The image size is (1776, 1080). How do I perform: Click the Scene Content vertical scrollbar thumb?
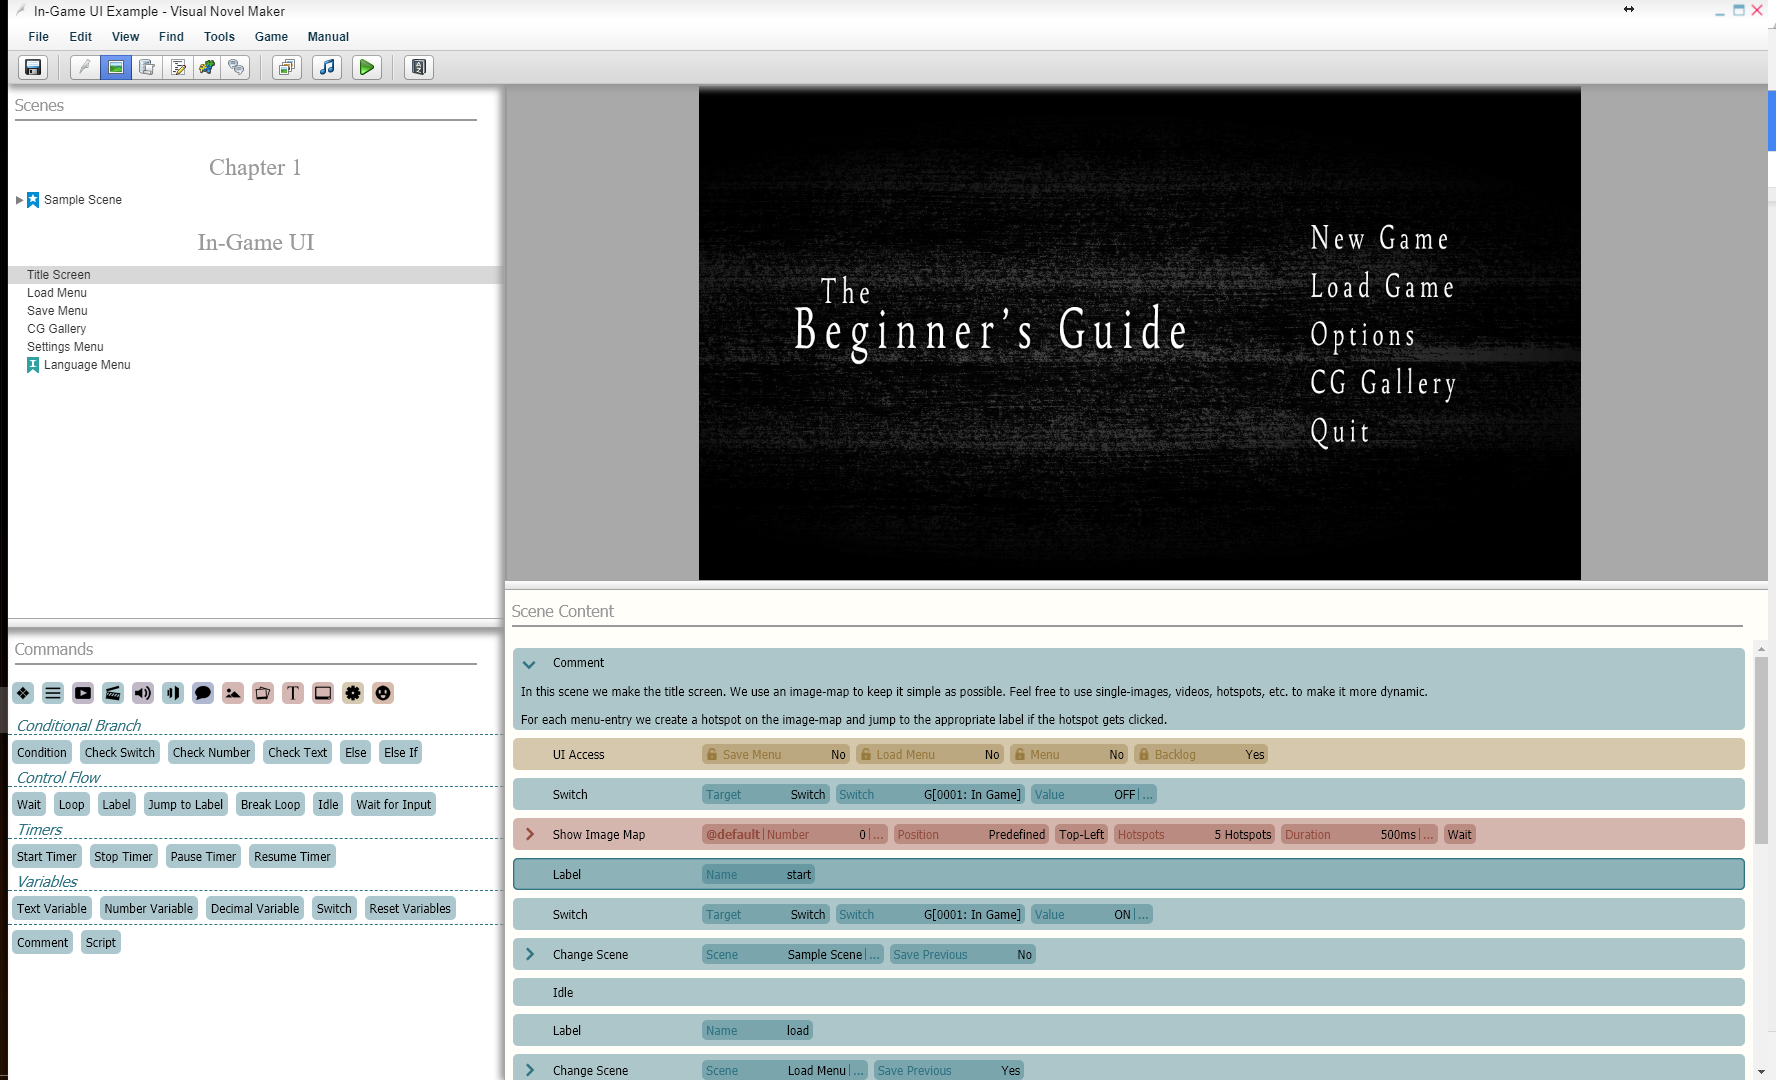tap(1761, 750)
